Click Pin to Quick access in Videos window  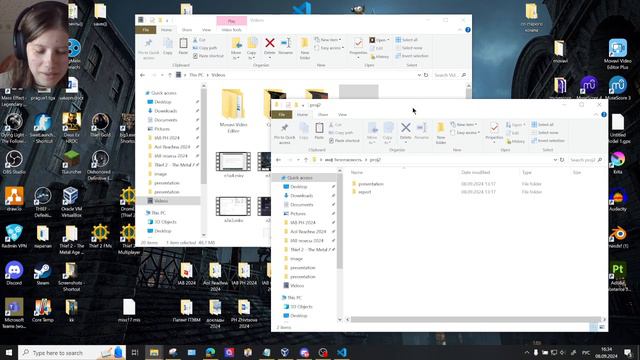pos(149,49)
